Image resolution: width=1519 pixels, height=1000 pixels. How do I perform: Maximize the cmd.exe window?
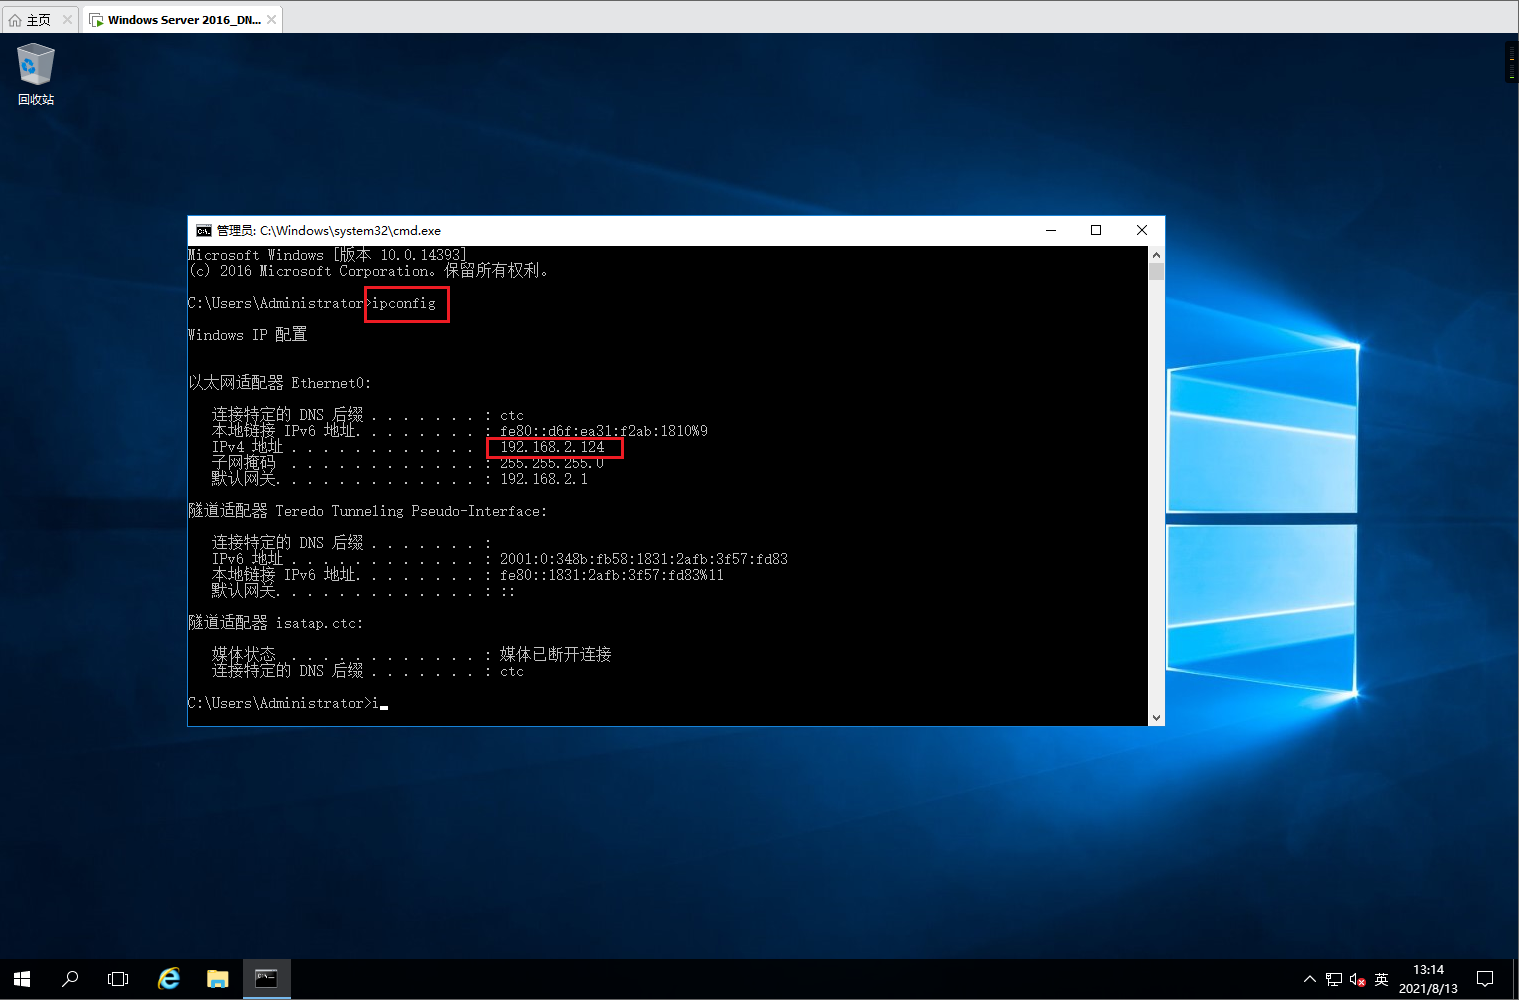tap(1096, 230)
